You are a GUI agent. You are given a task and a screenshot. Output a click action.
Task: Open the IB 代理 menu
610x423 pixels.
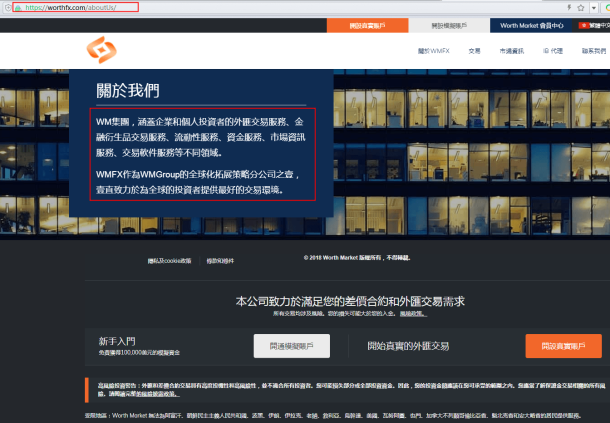[553, 51]
